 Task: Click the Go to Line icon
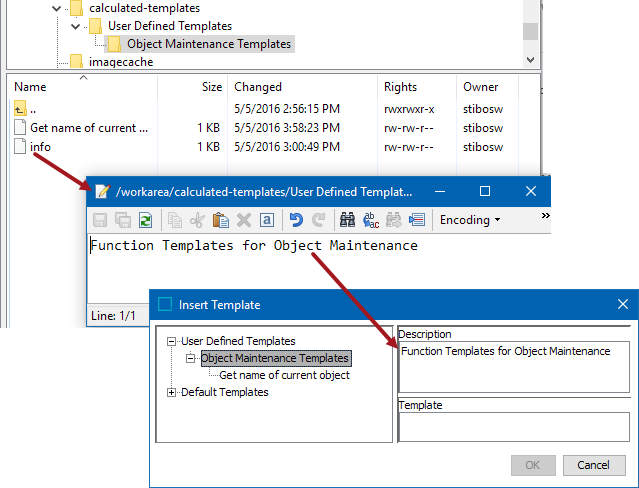tap(417, 220)
